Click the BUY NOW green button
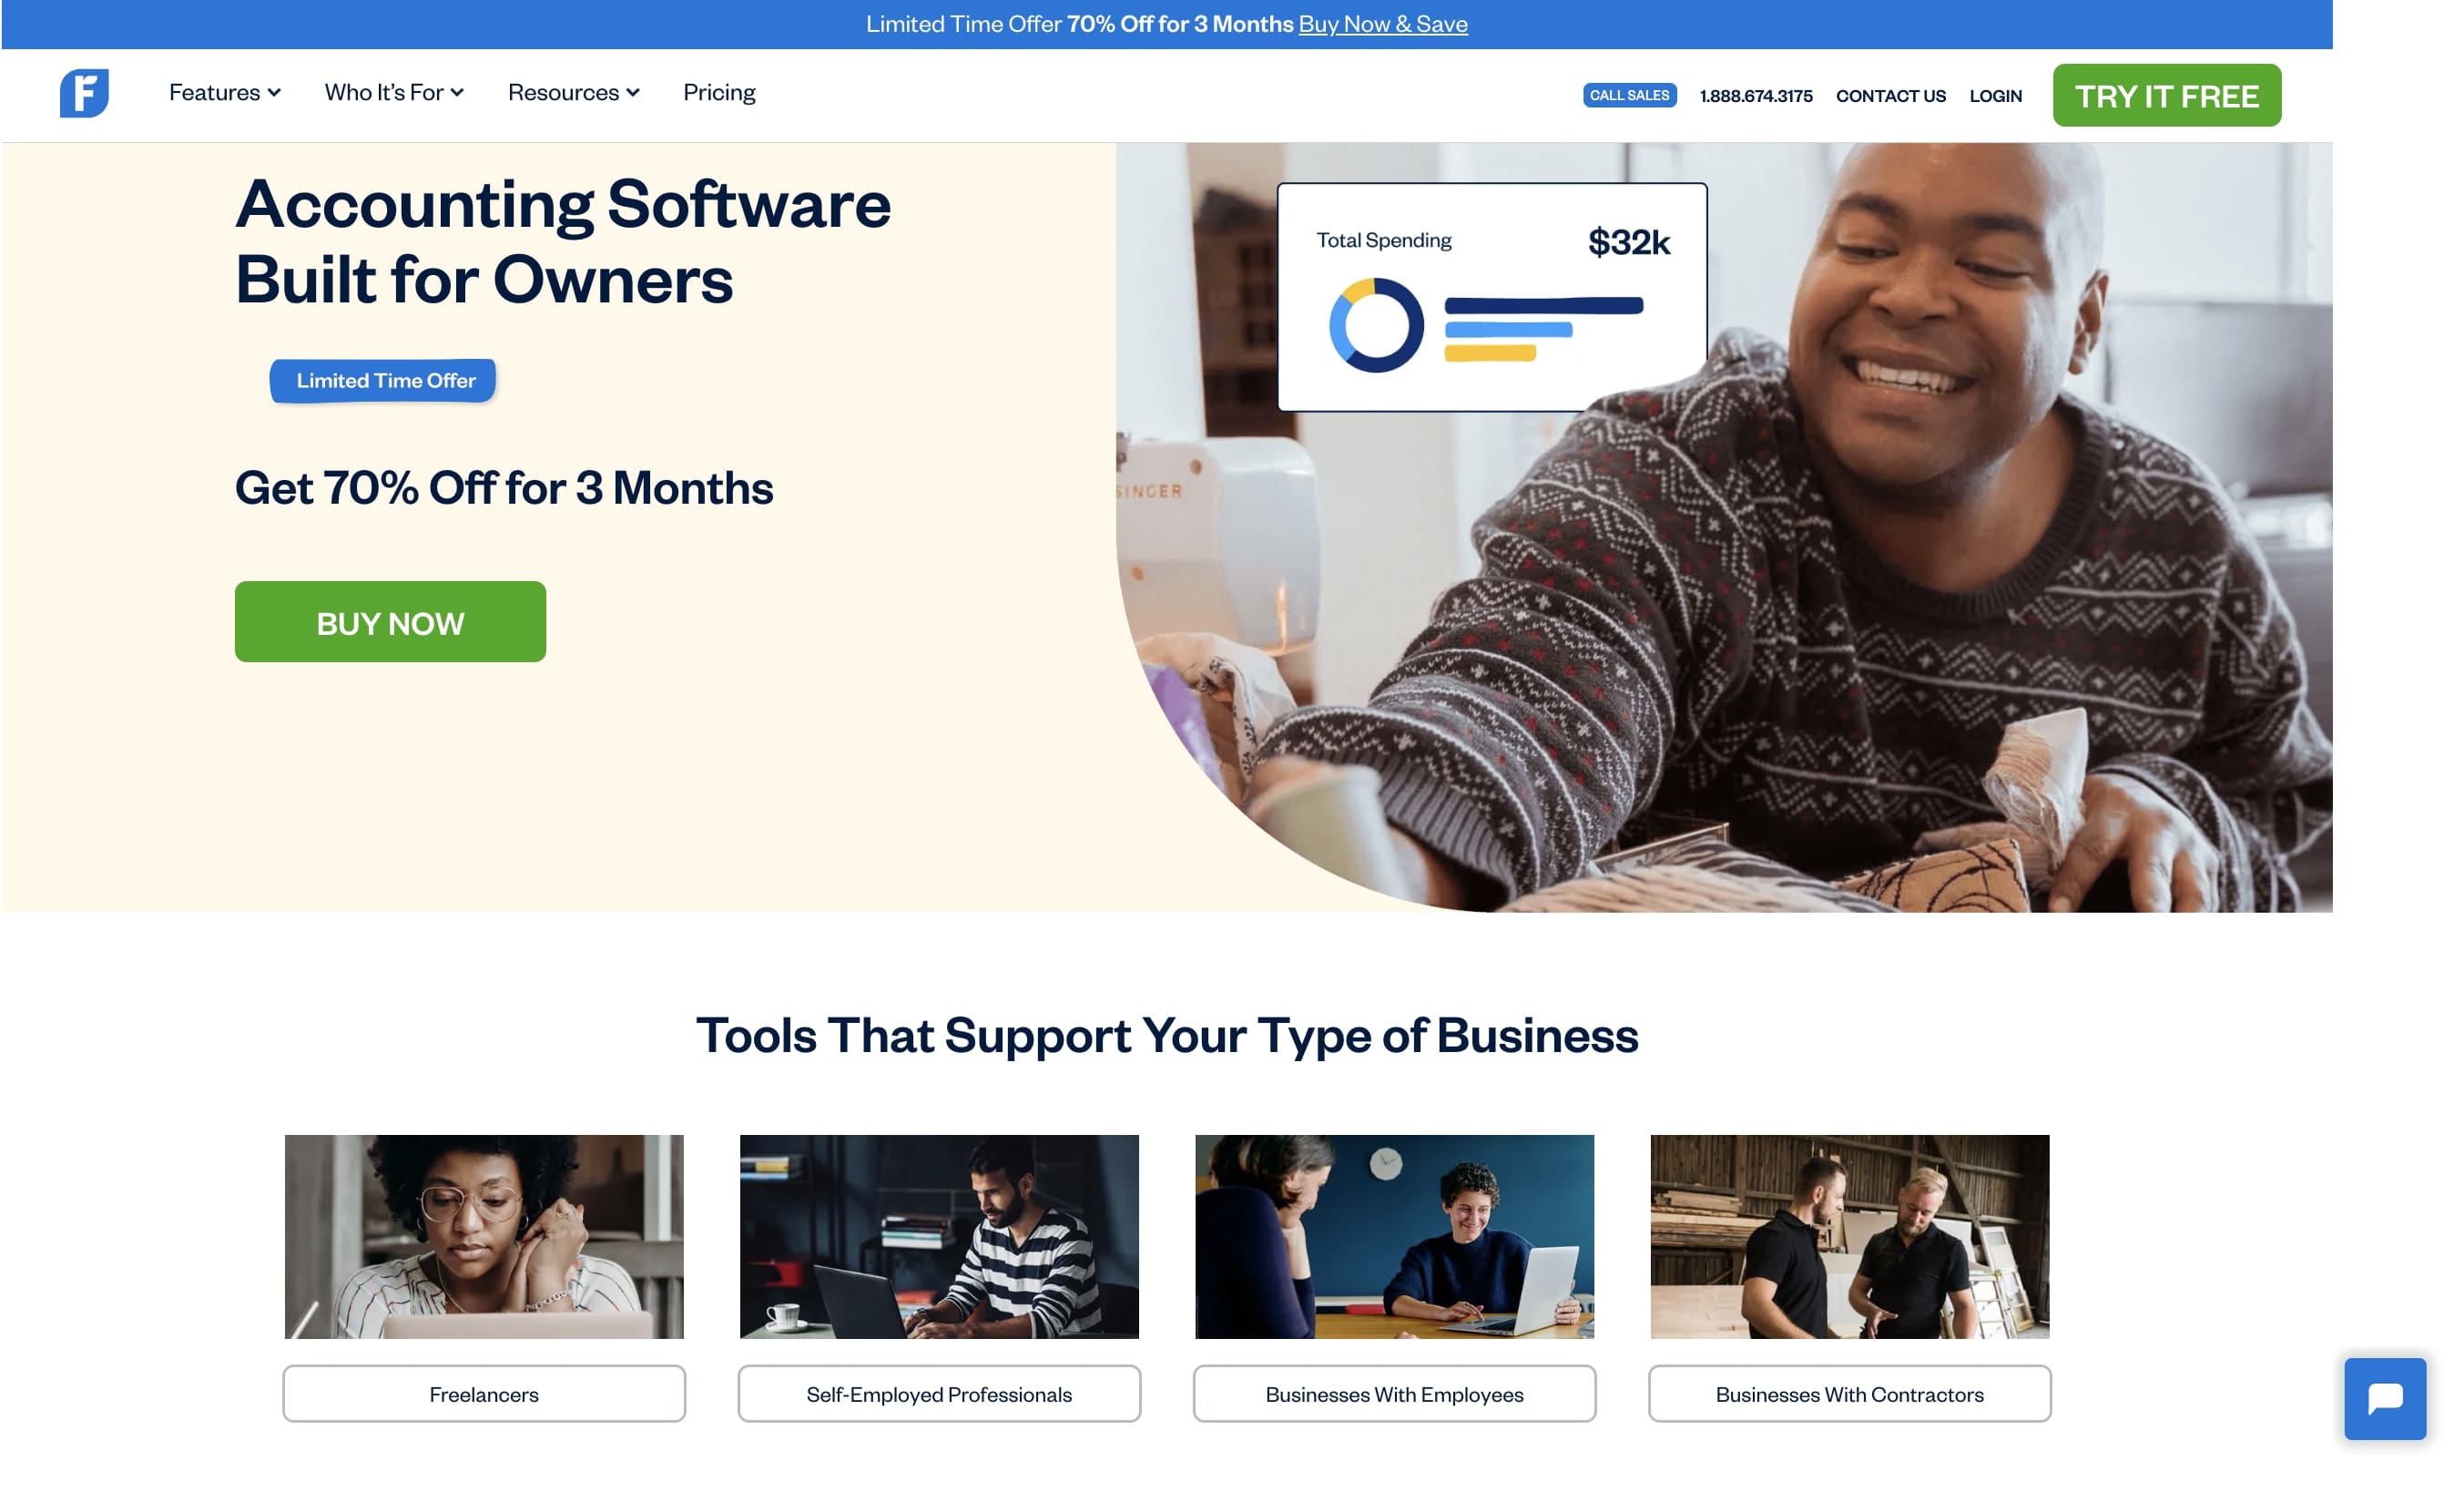 [389, 620]
